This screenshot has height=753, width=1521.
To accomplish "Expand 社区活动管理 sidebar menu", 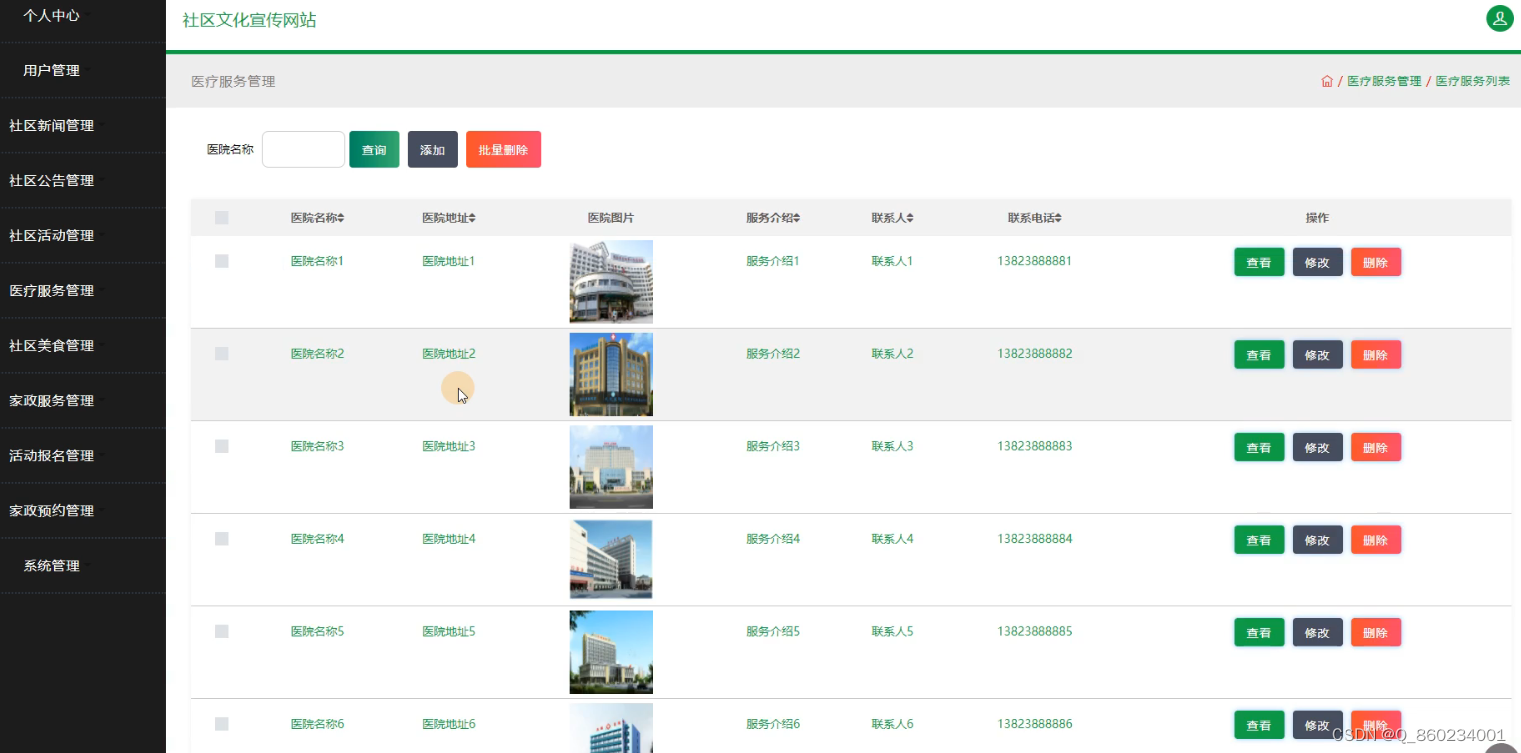I will point(82,236).
